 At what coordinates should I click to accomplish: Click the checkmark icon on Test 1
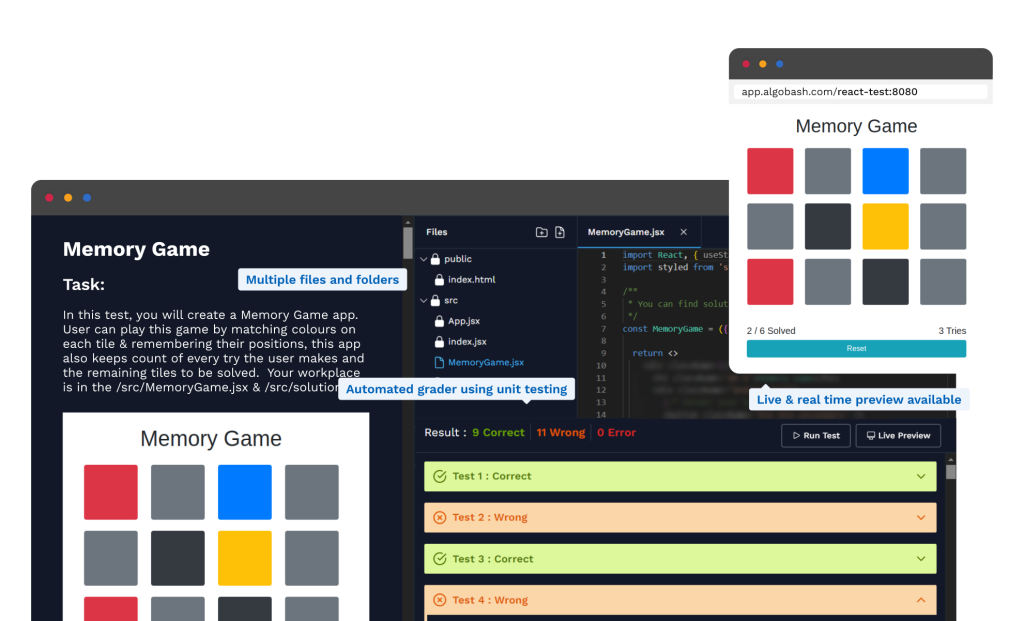coord(439,476)
